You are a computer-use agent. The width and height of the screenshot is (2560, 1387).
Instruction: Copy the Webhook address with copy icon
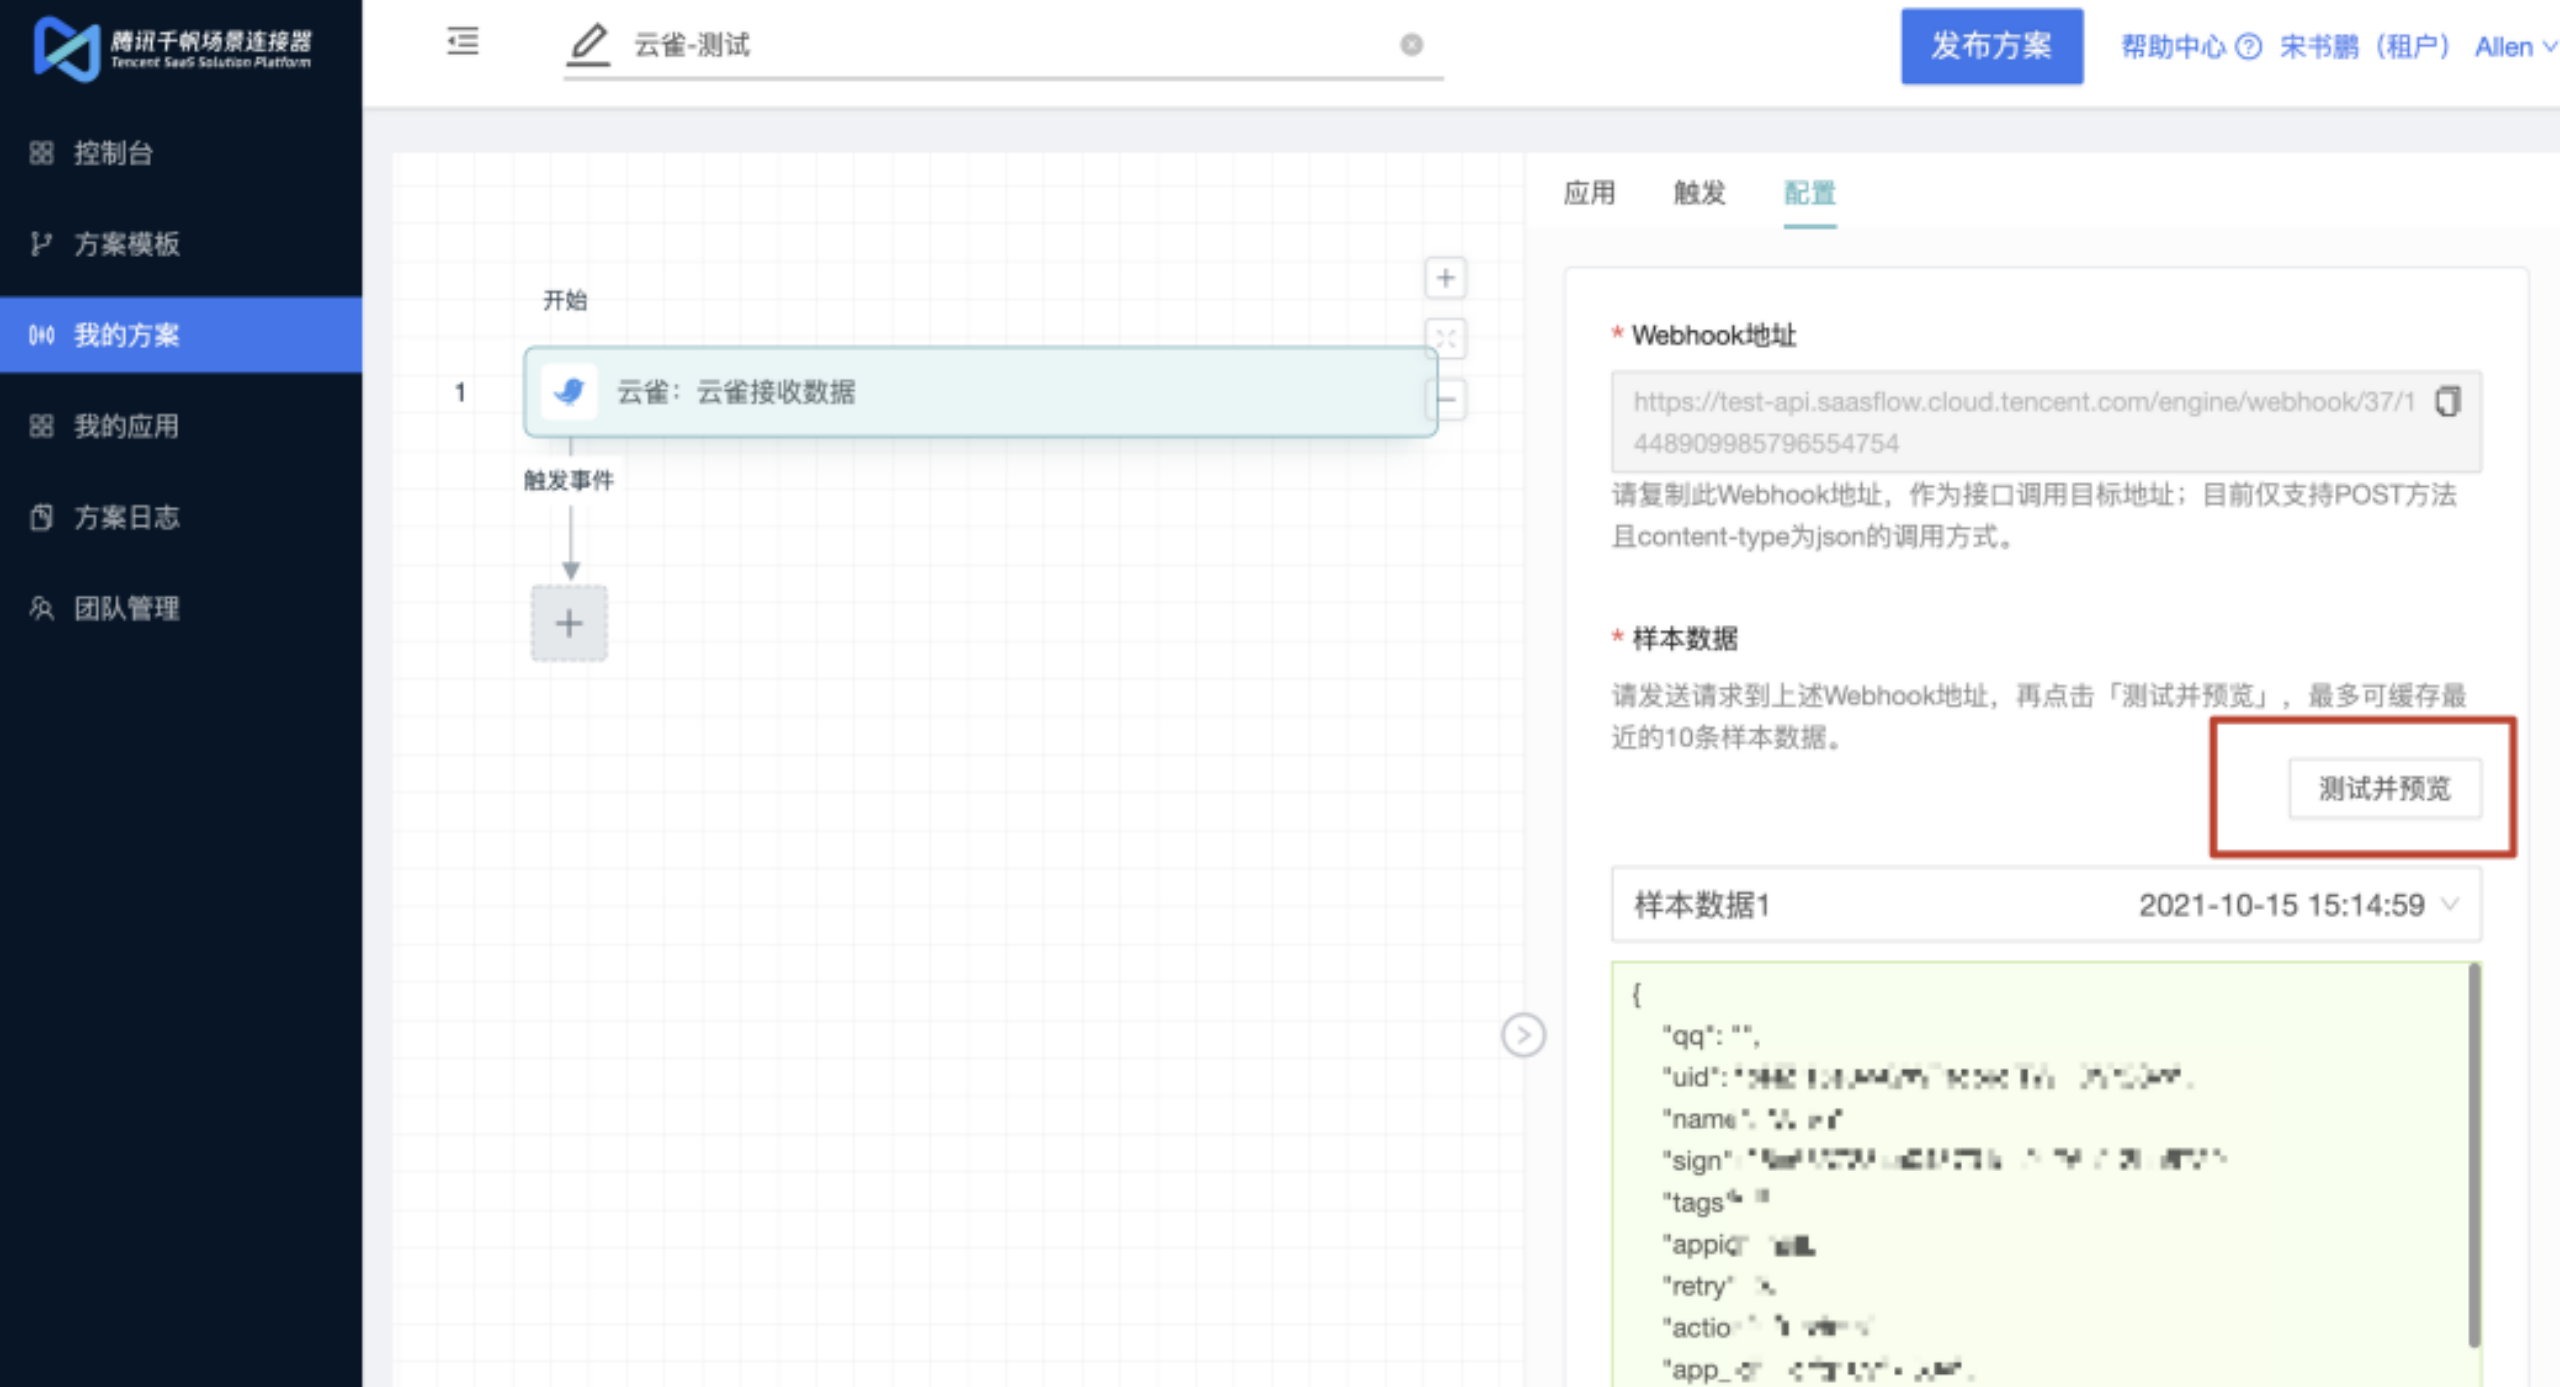[2448, 401]
